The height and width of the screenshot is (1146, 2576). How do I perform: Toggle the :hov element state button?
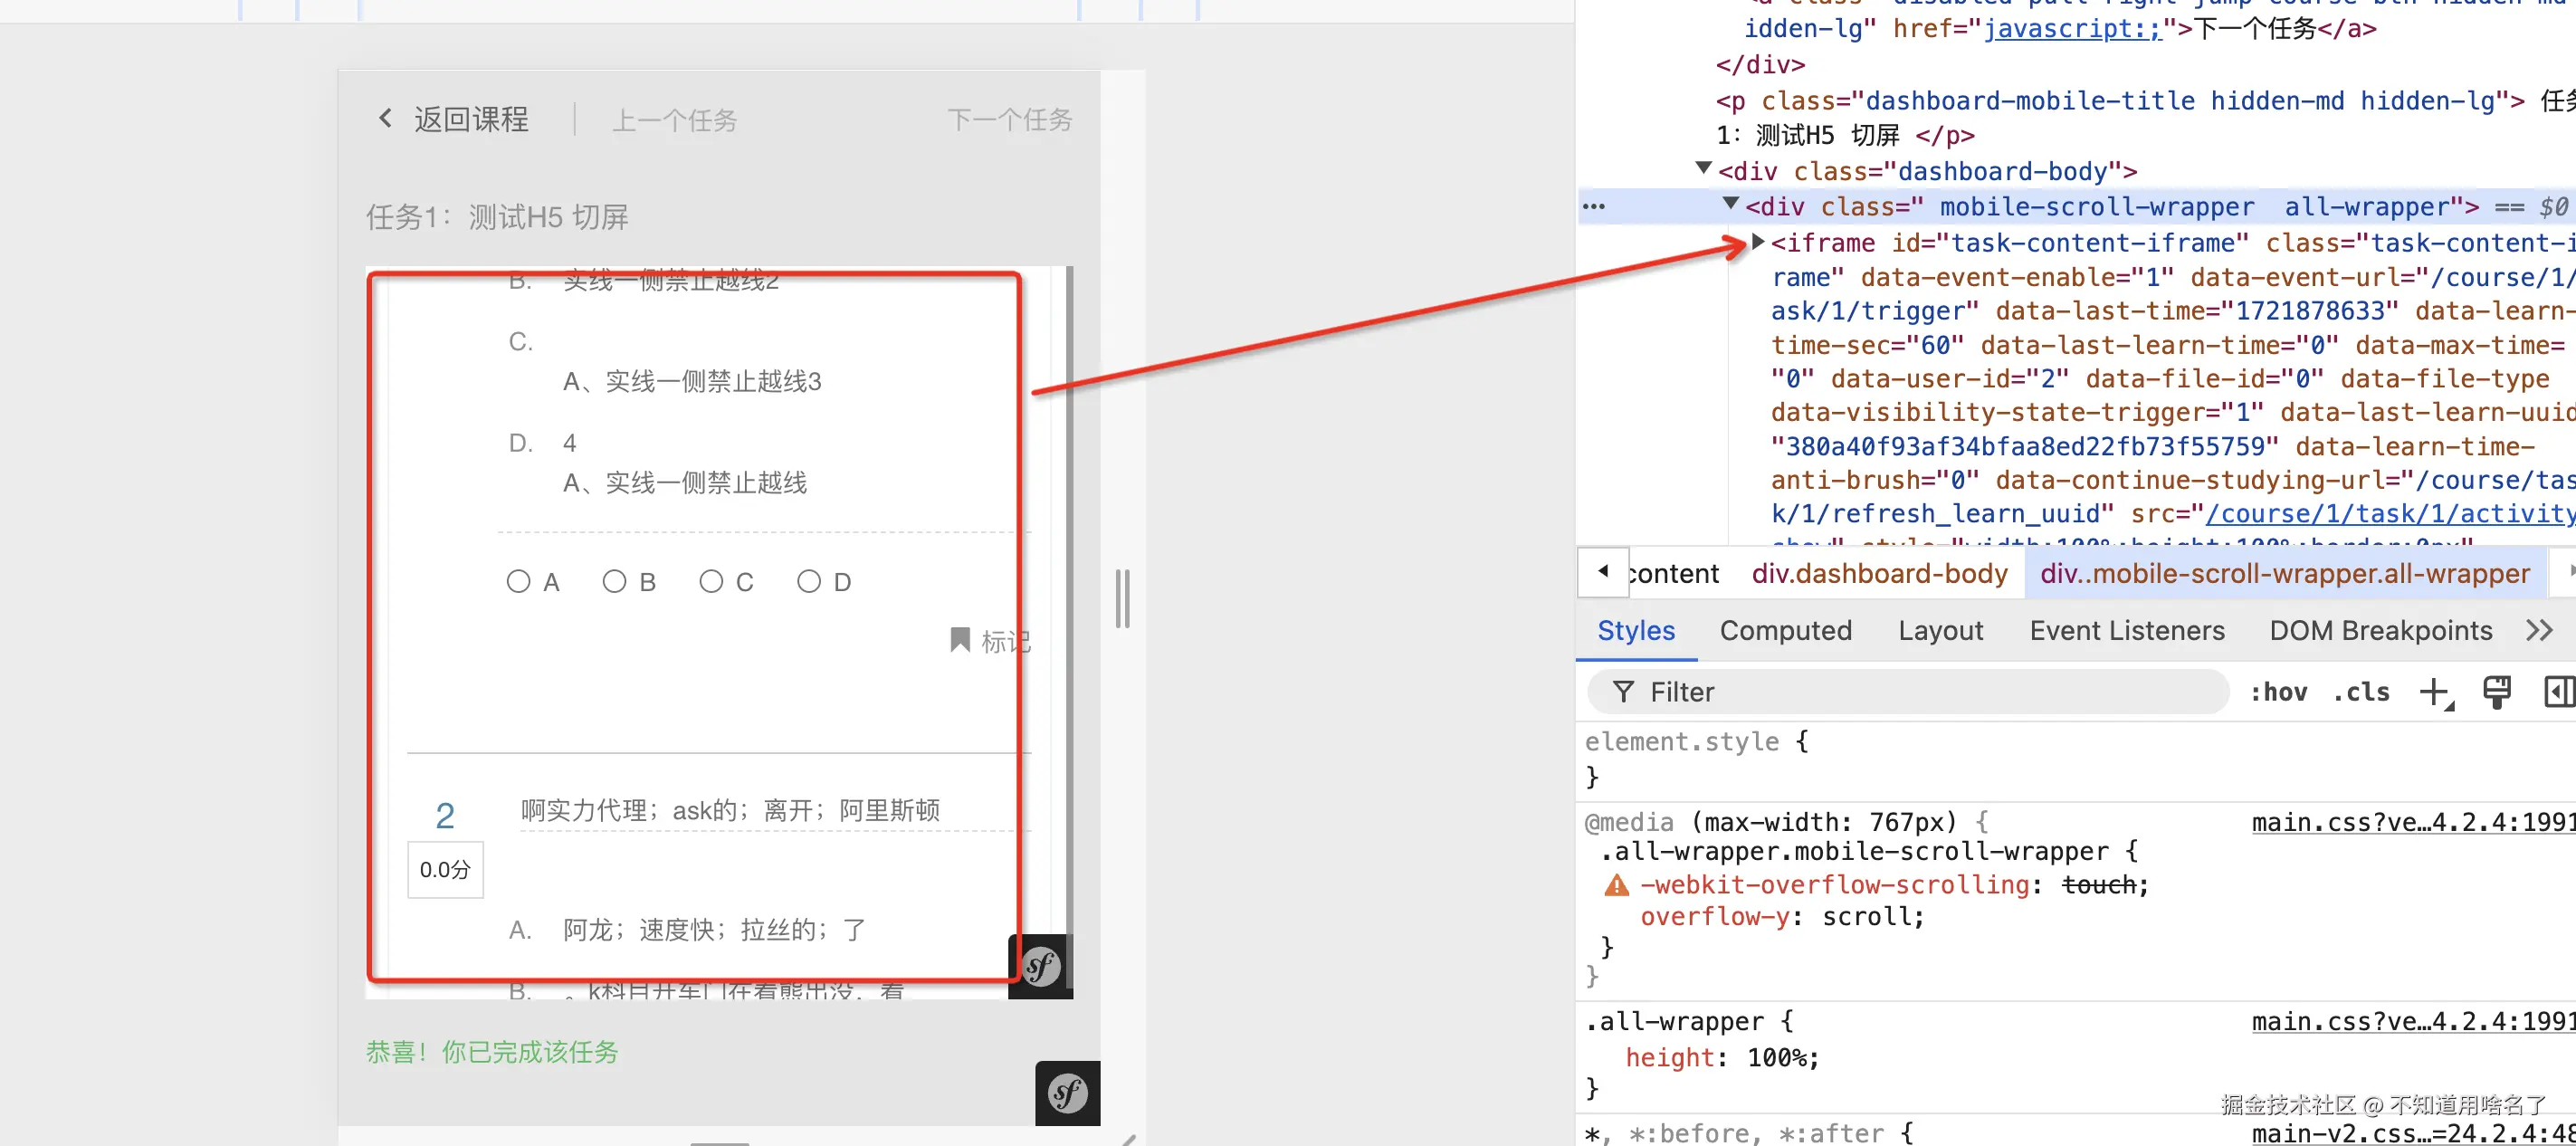click(x=2278, y=692)
